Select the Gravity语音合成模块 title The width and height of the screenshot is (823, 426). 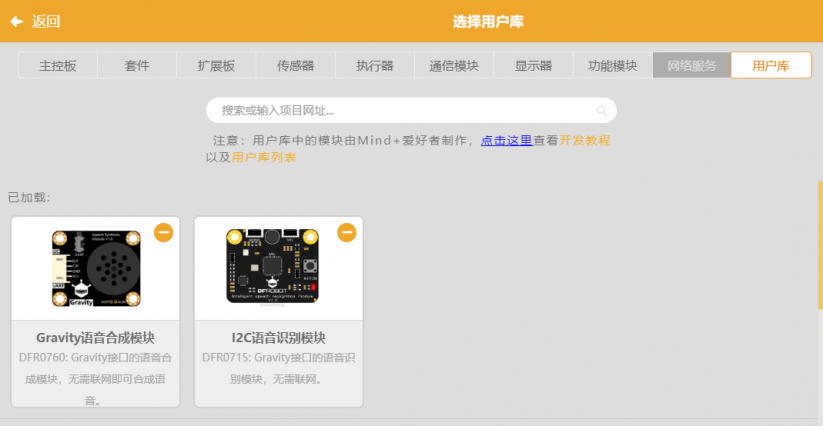[96, 338]
